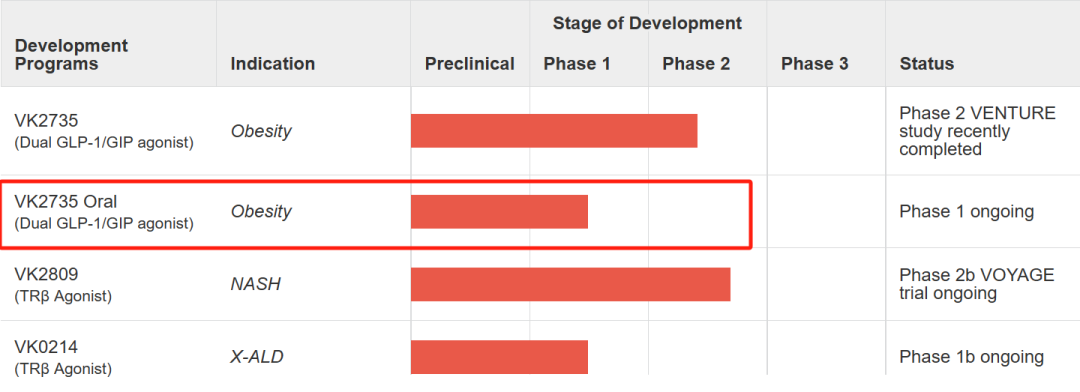Screen dimensions: 1080x392
Task: Select the Status column header
Action: [x=926, y=64]
